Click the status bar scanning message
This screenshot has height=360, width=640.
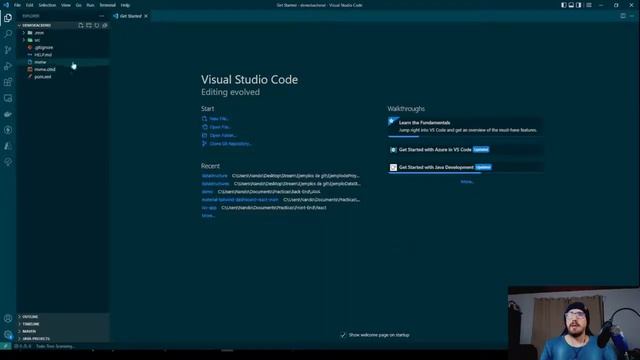(x=55, y=347)
